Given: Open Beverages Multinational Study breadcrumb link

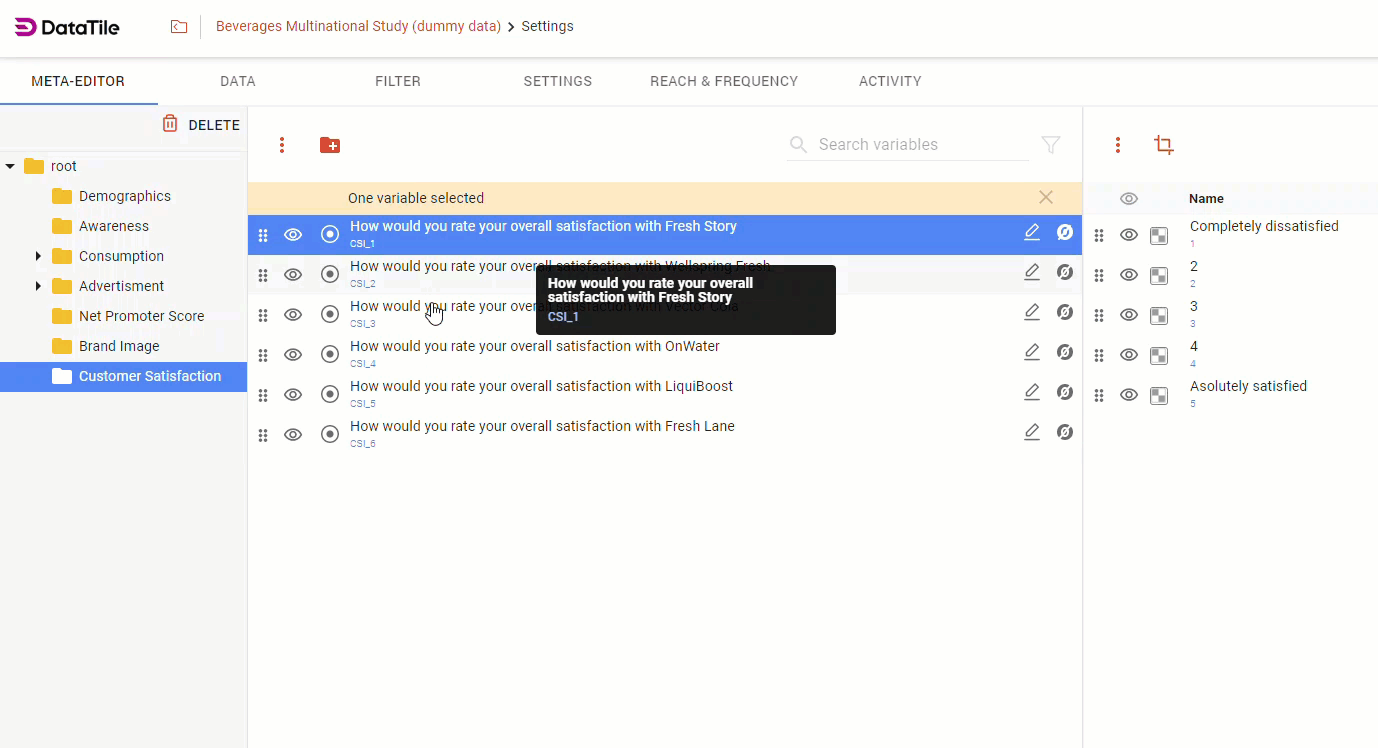Looking at the screenshot, I should (358, 27).
